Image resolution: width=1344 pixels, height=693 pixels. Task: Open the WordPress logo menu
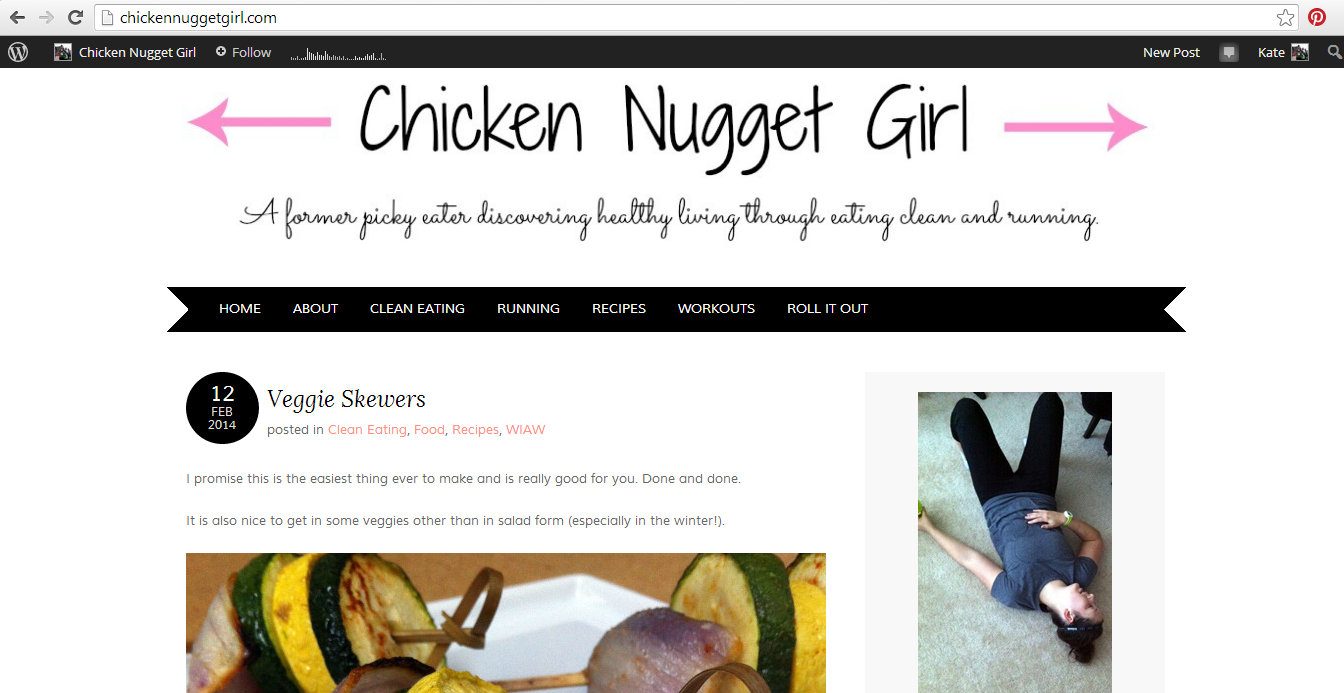(x=18, y=52)
